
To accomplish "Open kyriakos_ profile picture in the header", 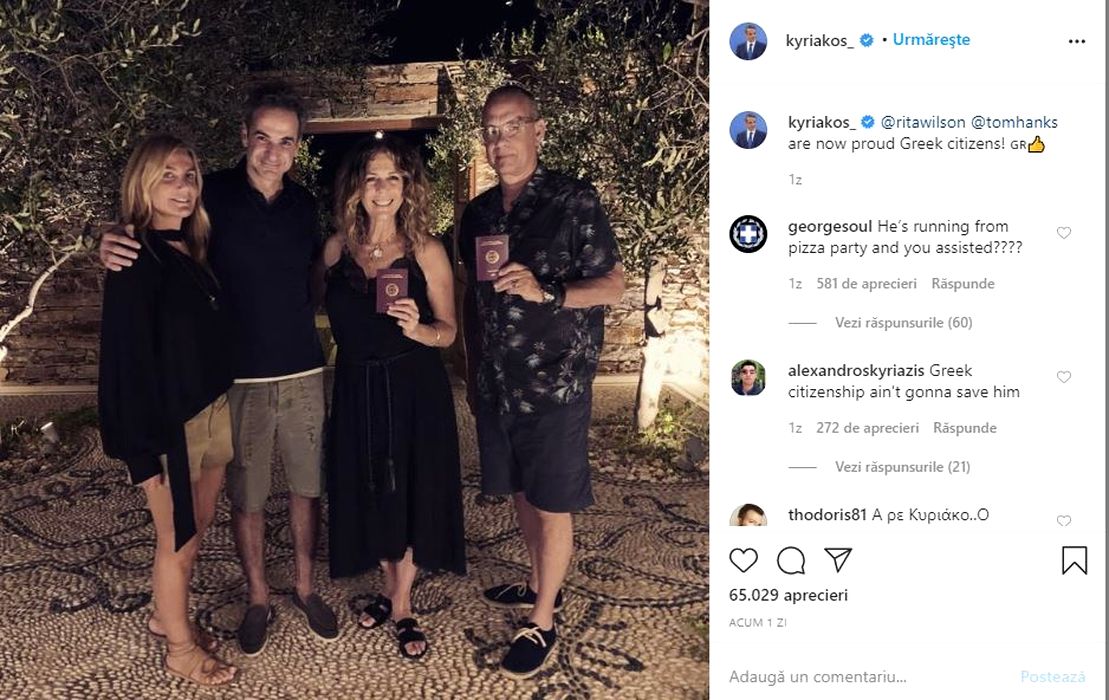I will click(x=748, y=41).
